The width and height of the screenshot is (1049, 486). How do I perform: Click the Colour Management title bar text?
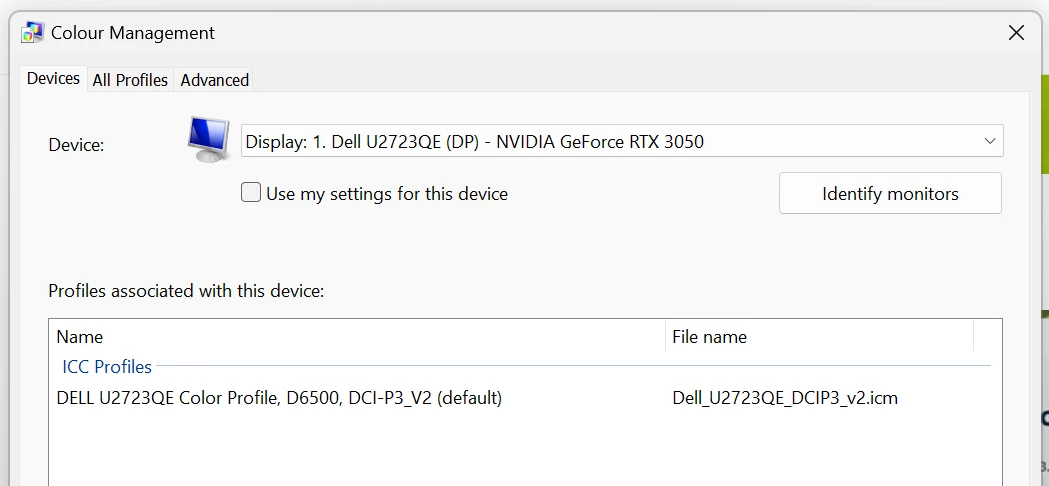pyautogui.click(x=133, y=33)
